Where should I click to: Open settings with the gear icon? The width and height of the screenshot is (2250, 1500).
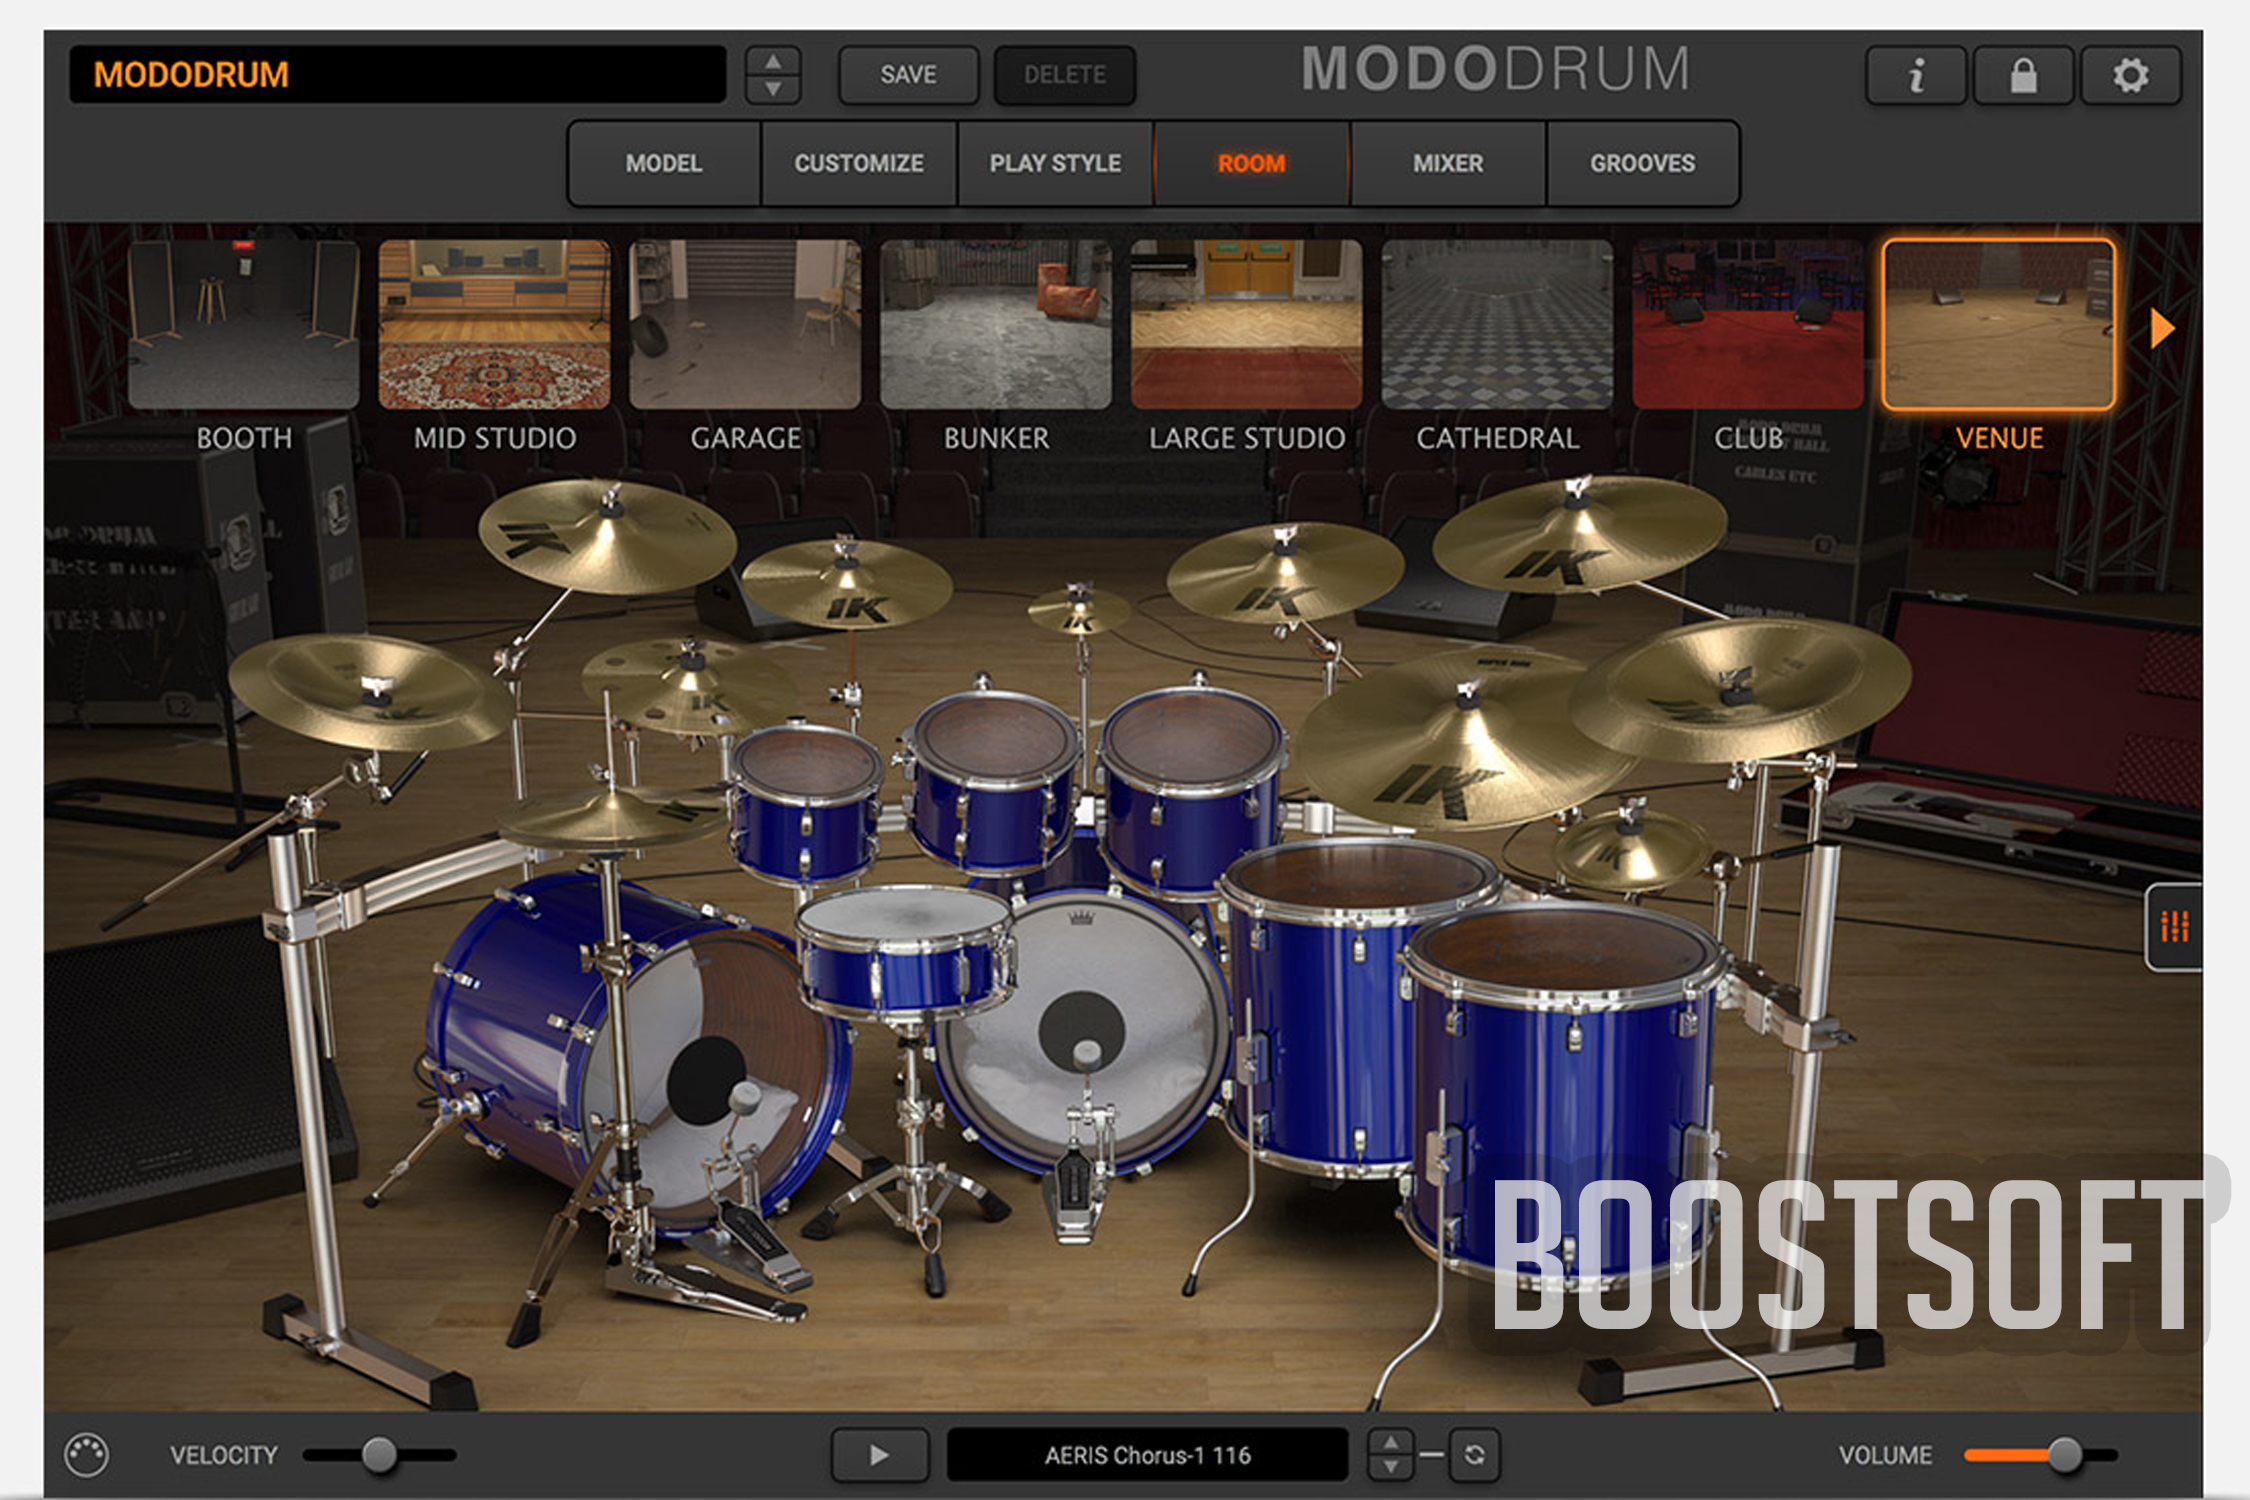[x=2130, y=75]
